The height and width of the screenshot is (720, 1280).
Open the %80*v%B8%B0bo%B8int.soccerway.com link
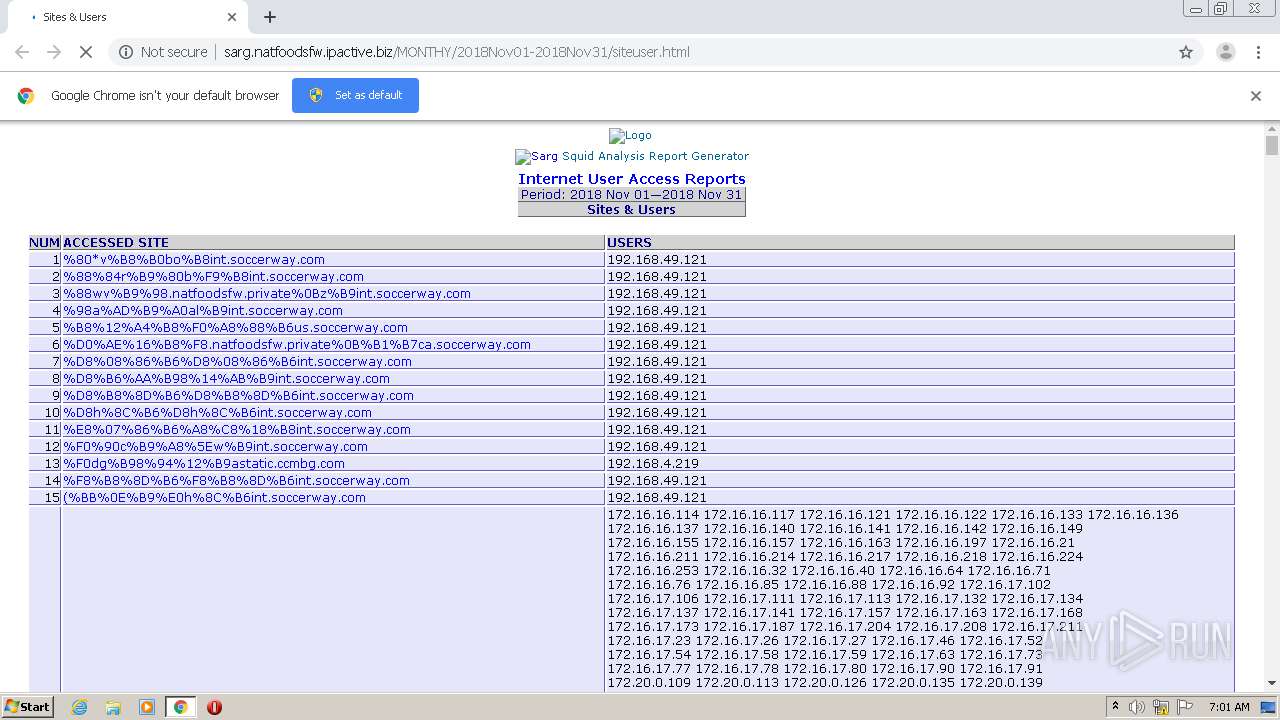pyautogui.click(x=194, y=259)
